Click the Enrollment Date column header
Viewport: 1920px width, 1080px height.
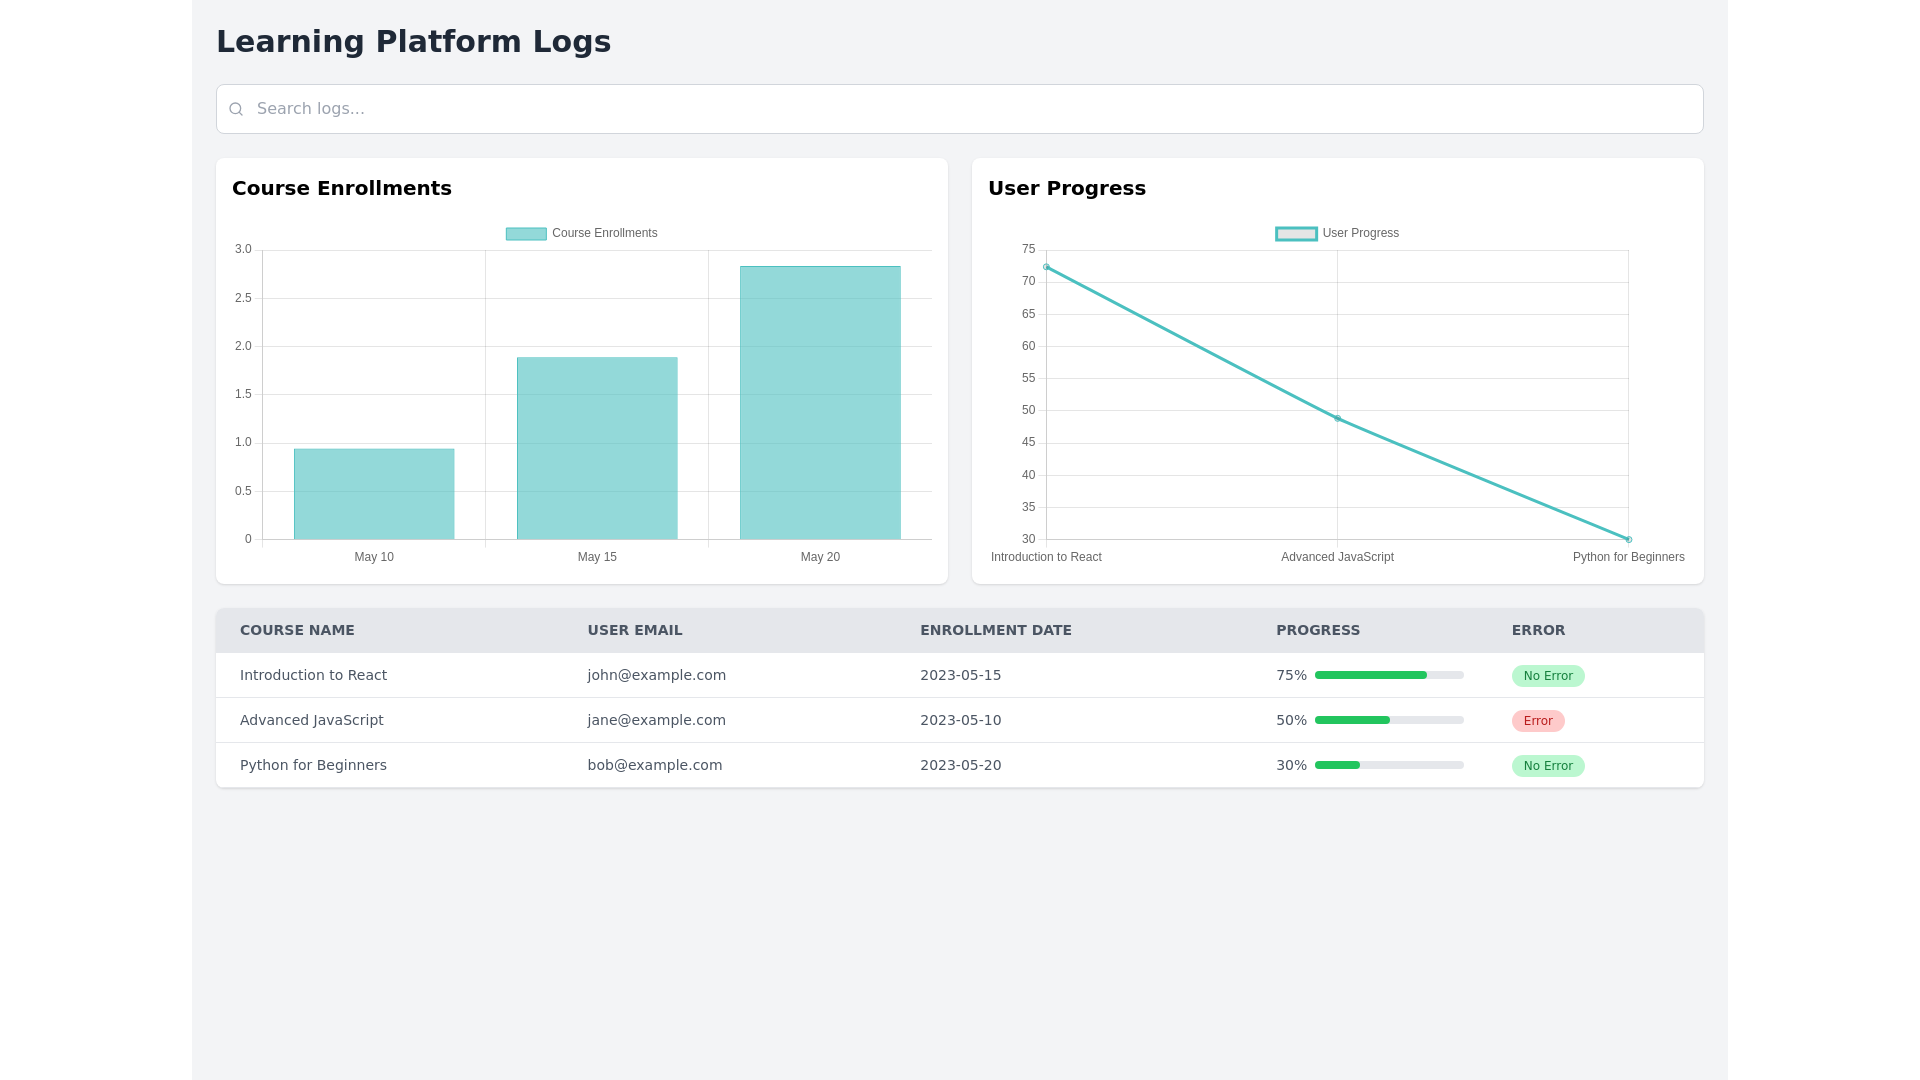pyautogui.click(x=995, y=631)
